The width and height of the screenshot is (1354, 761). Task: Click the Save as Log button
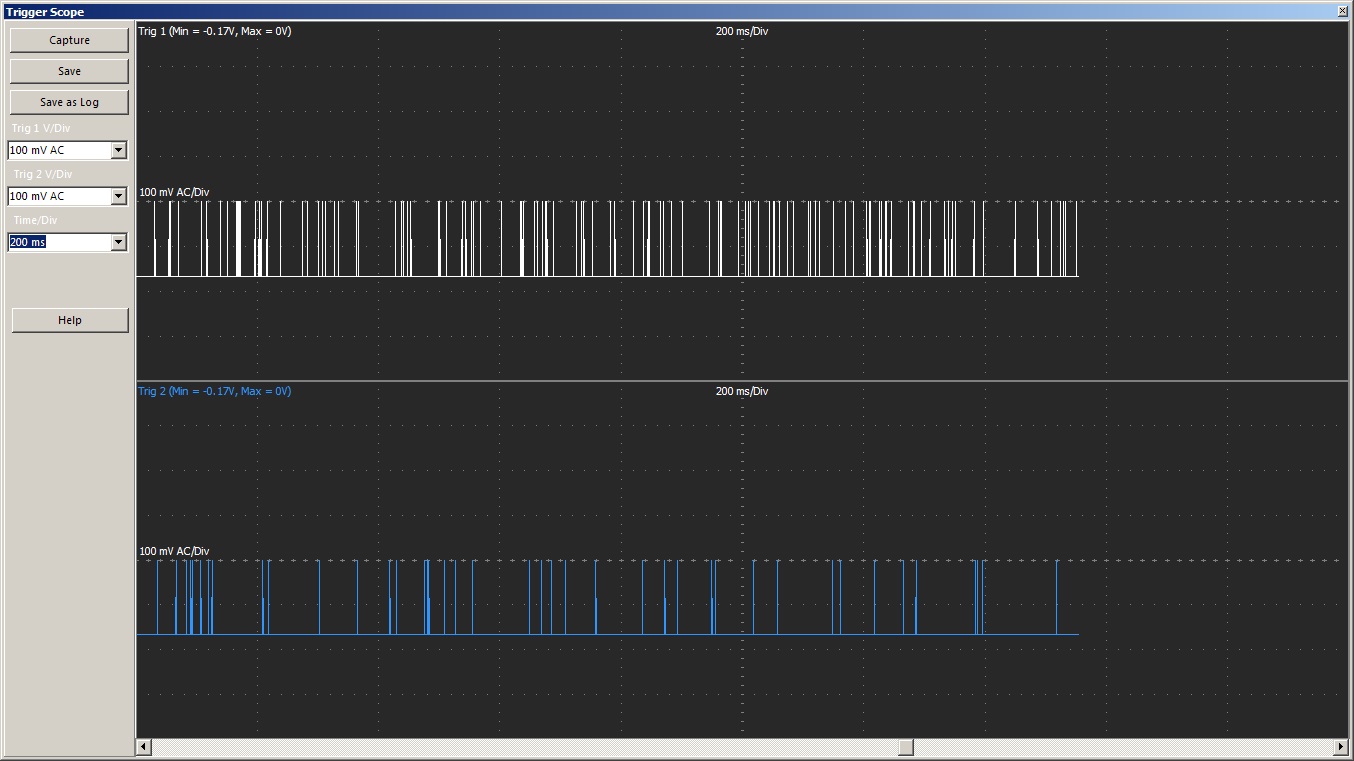pos(69,102)
